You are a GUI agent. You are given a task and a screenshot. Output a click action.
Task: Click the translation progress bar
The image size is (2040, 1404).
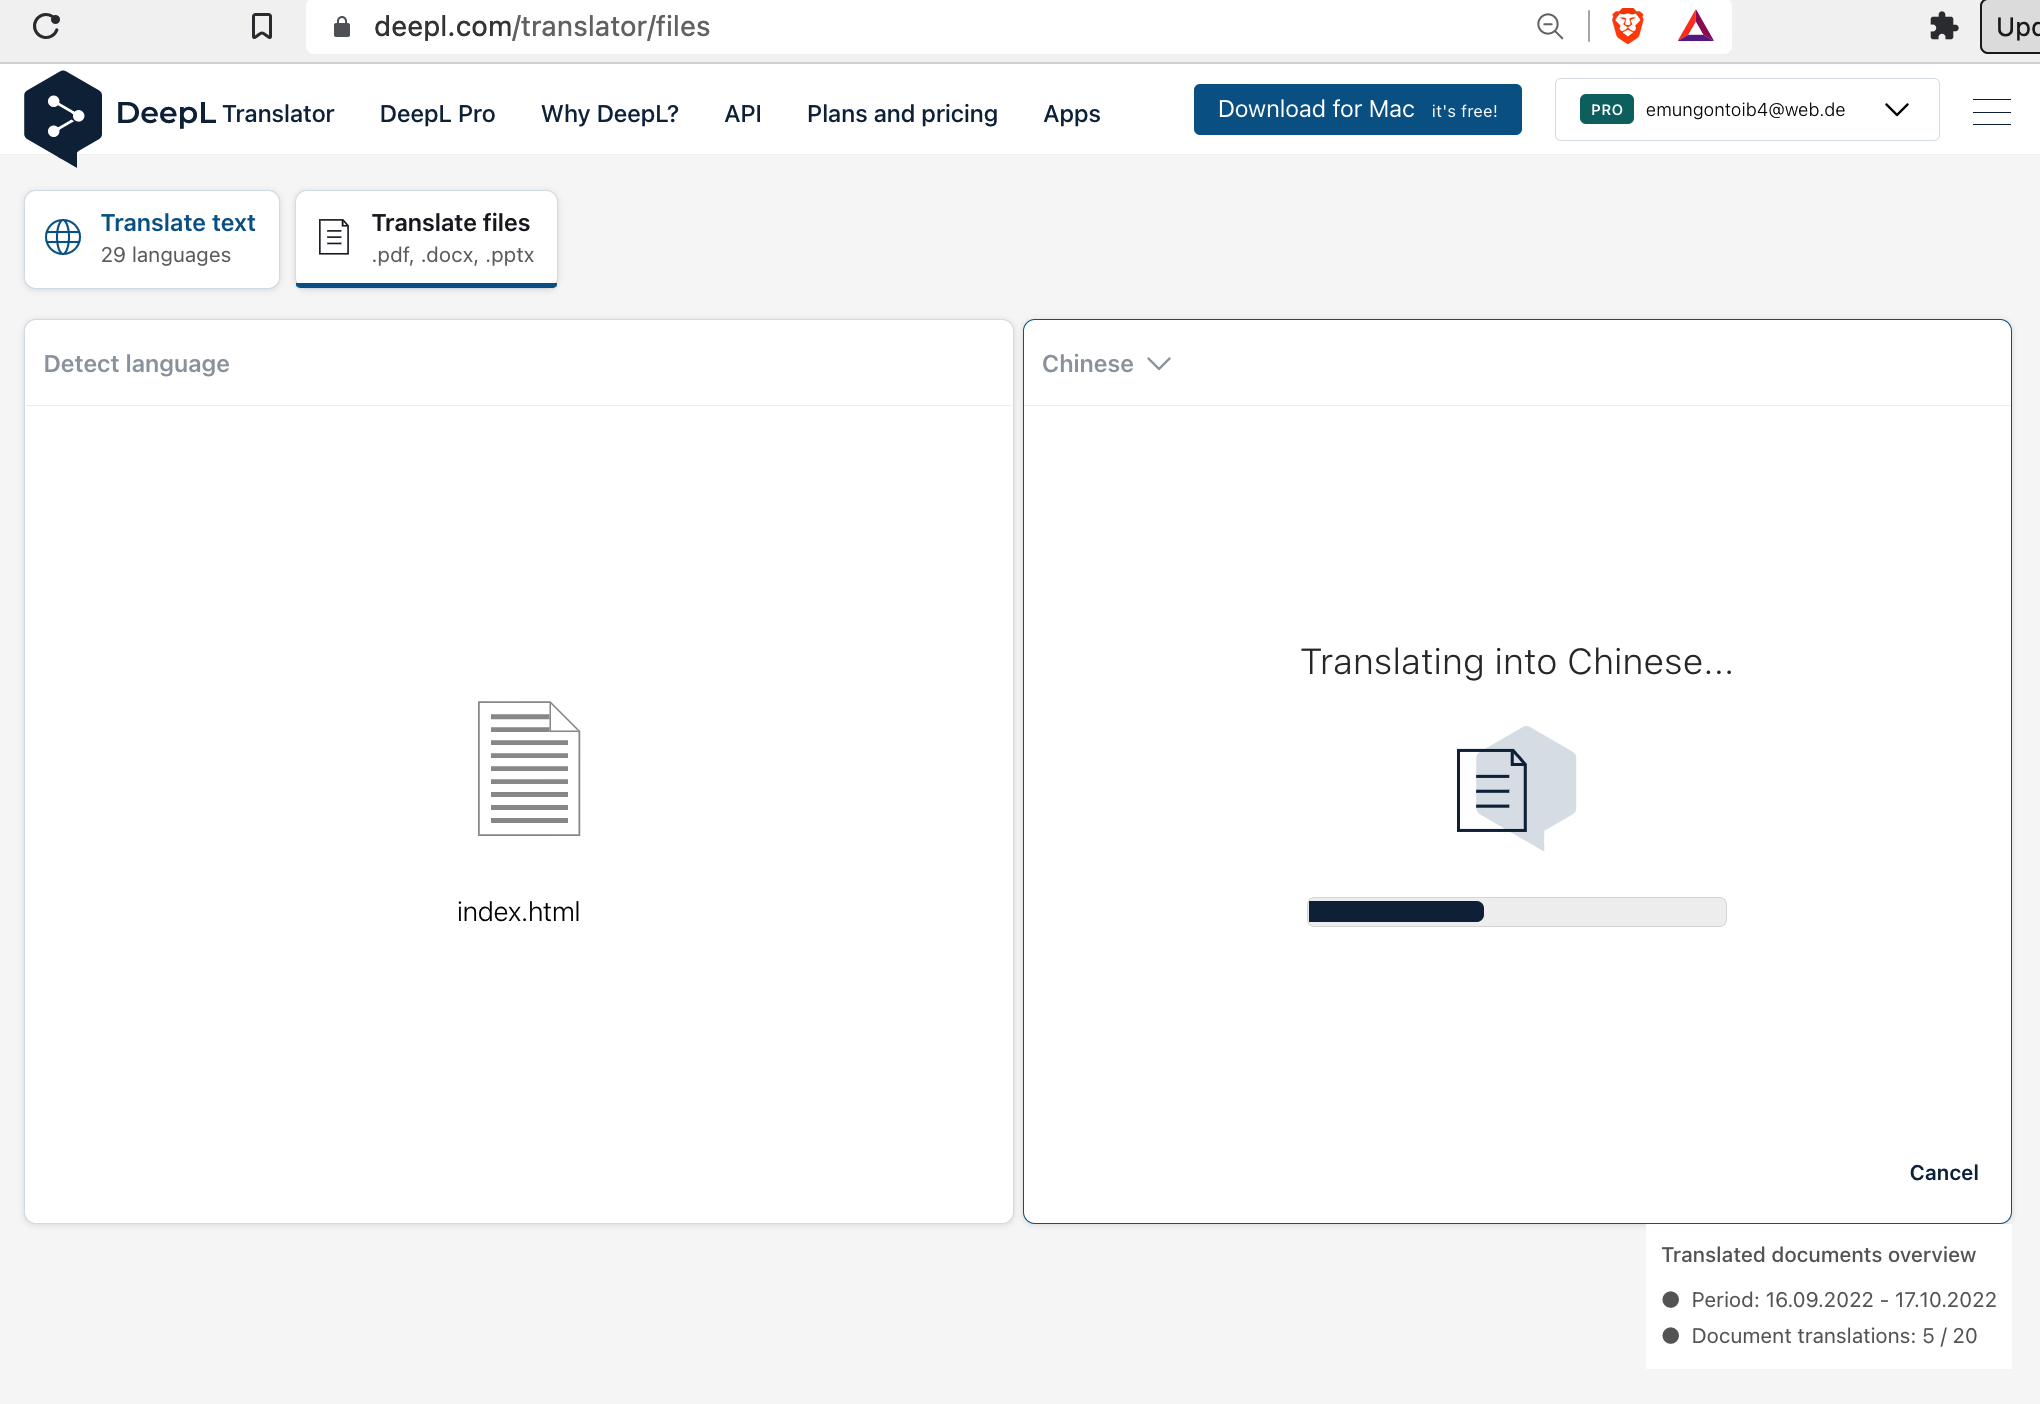point(1516,911)
